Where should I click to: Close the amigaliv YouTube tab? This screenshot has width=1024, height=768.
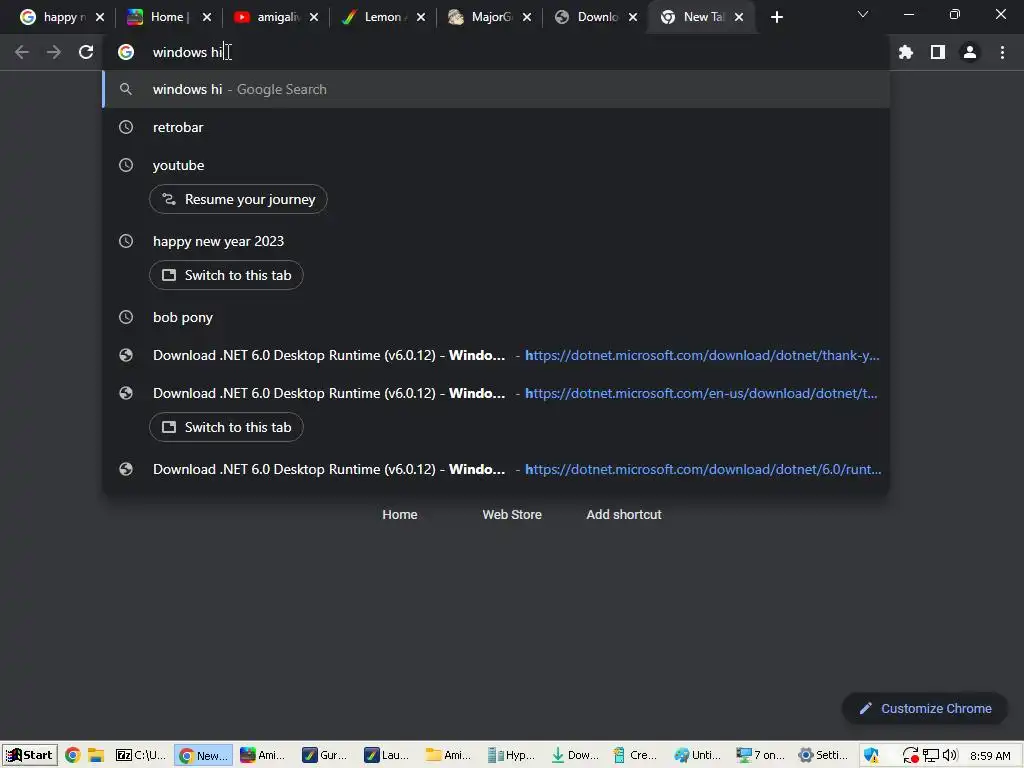313,17
